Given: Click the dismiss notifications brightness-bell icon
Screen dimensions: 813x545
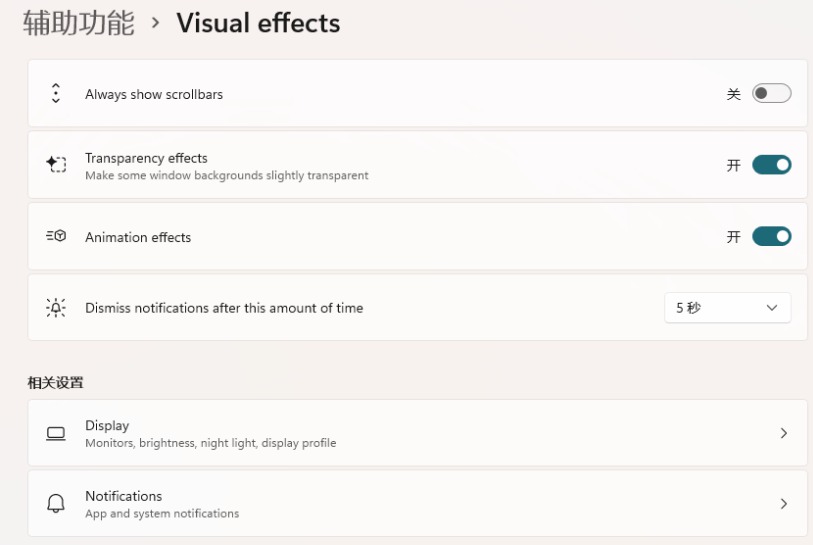Looking at the screenshot, I should point(56,308).
